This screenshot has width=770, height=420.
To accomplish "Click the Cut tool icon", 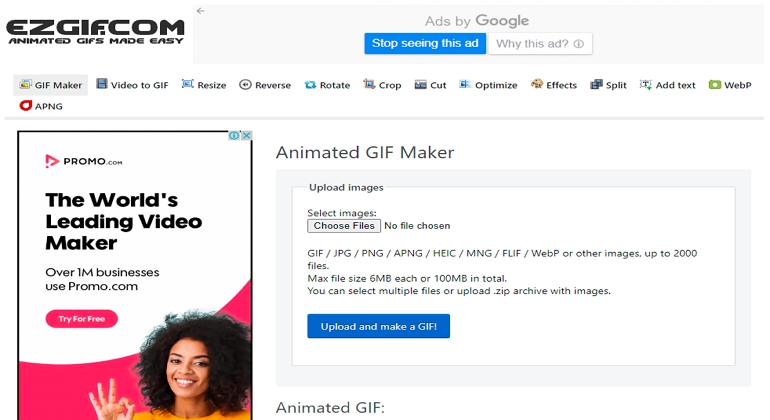I will (420, 84).
